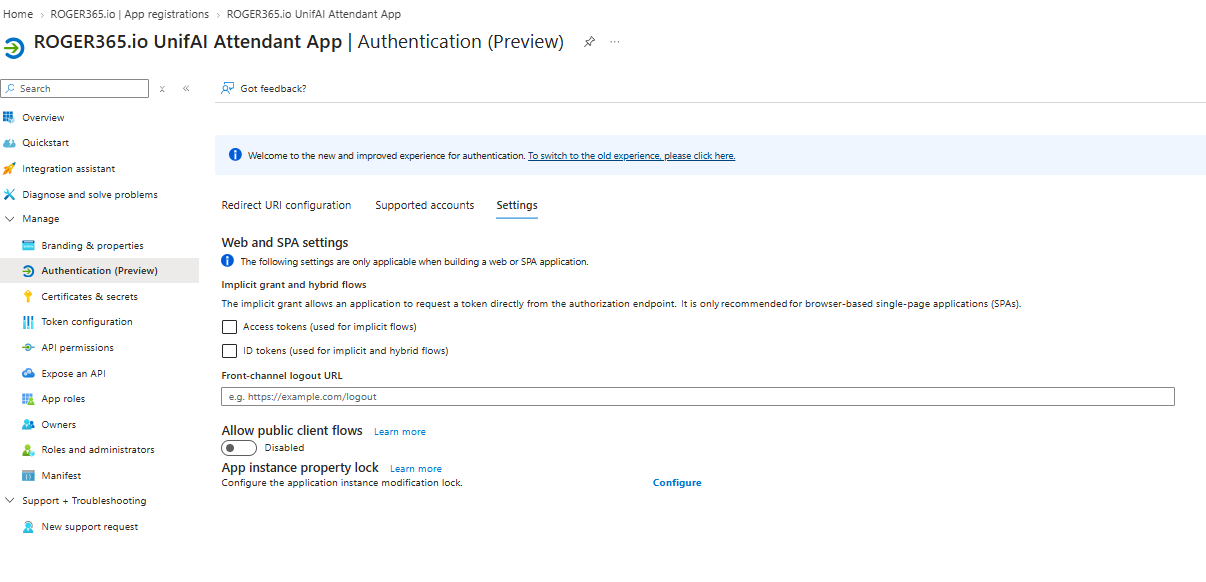The height and width of the screenshot is (582, 1206).
Task: Click the Overview icon in the sidebar
Action: (9, 117)
